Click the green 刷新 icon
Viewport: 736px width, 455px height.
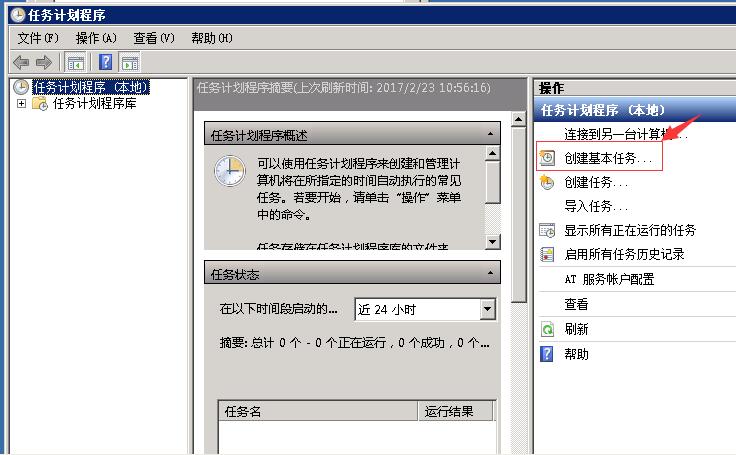point(547,328)
